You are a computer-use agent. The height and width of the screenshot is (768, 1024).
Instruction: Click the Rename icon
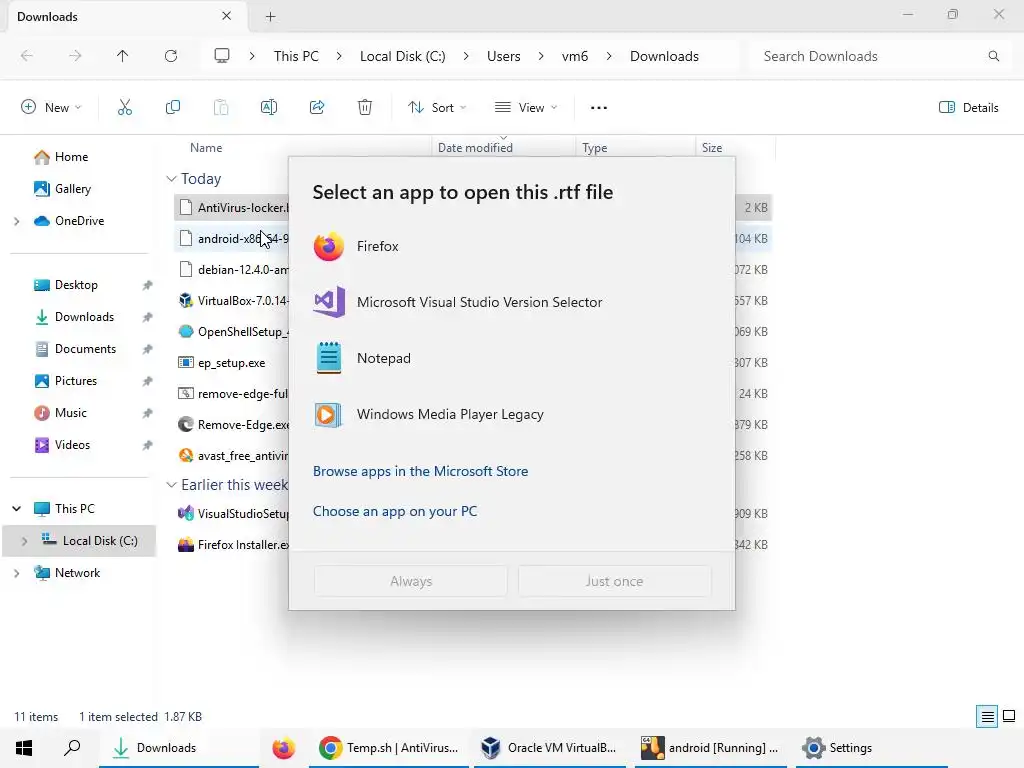[x=269, y=108]
